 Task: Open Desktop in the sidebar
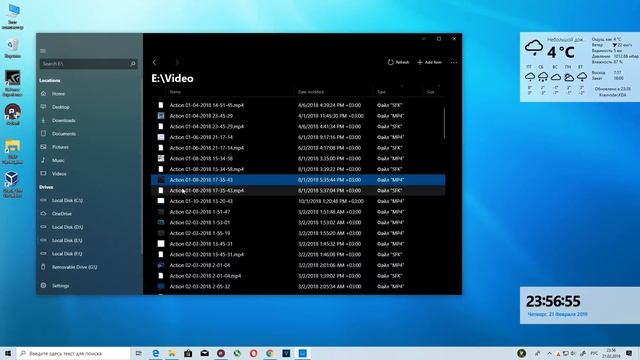pyautogui.click(x=60, y=107)
